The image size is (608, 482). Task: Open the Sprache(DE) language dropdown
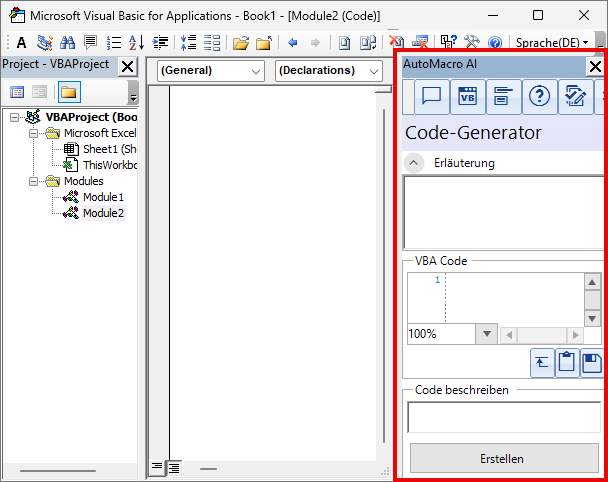552,42
